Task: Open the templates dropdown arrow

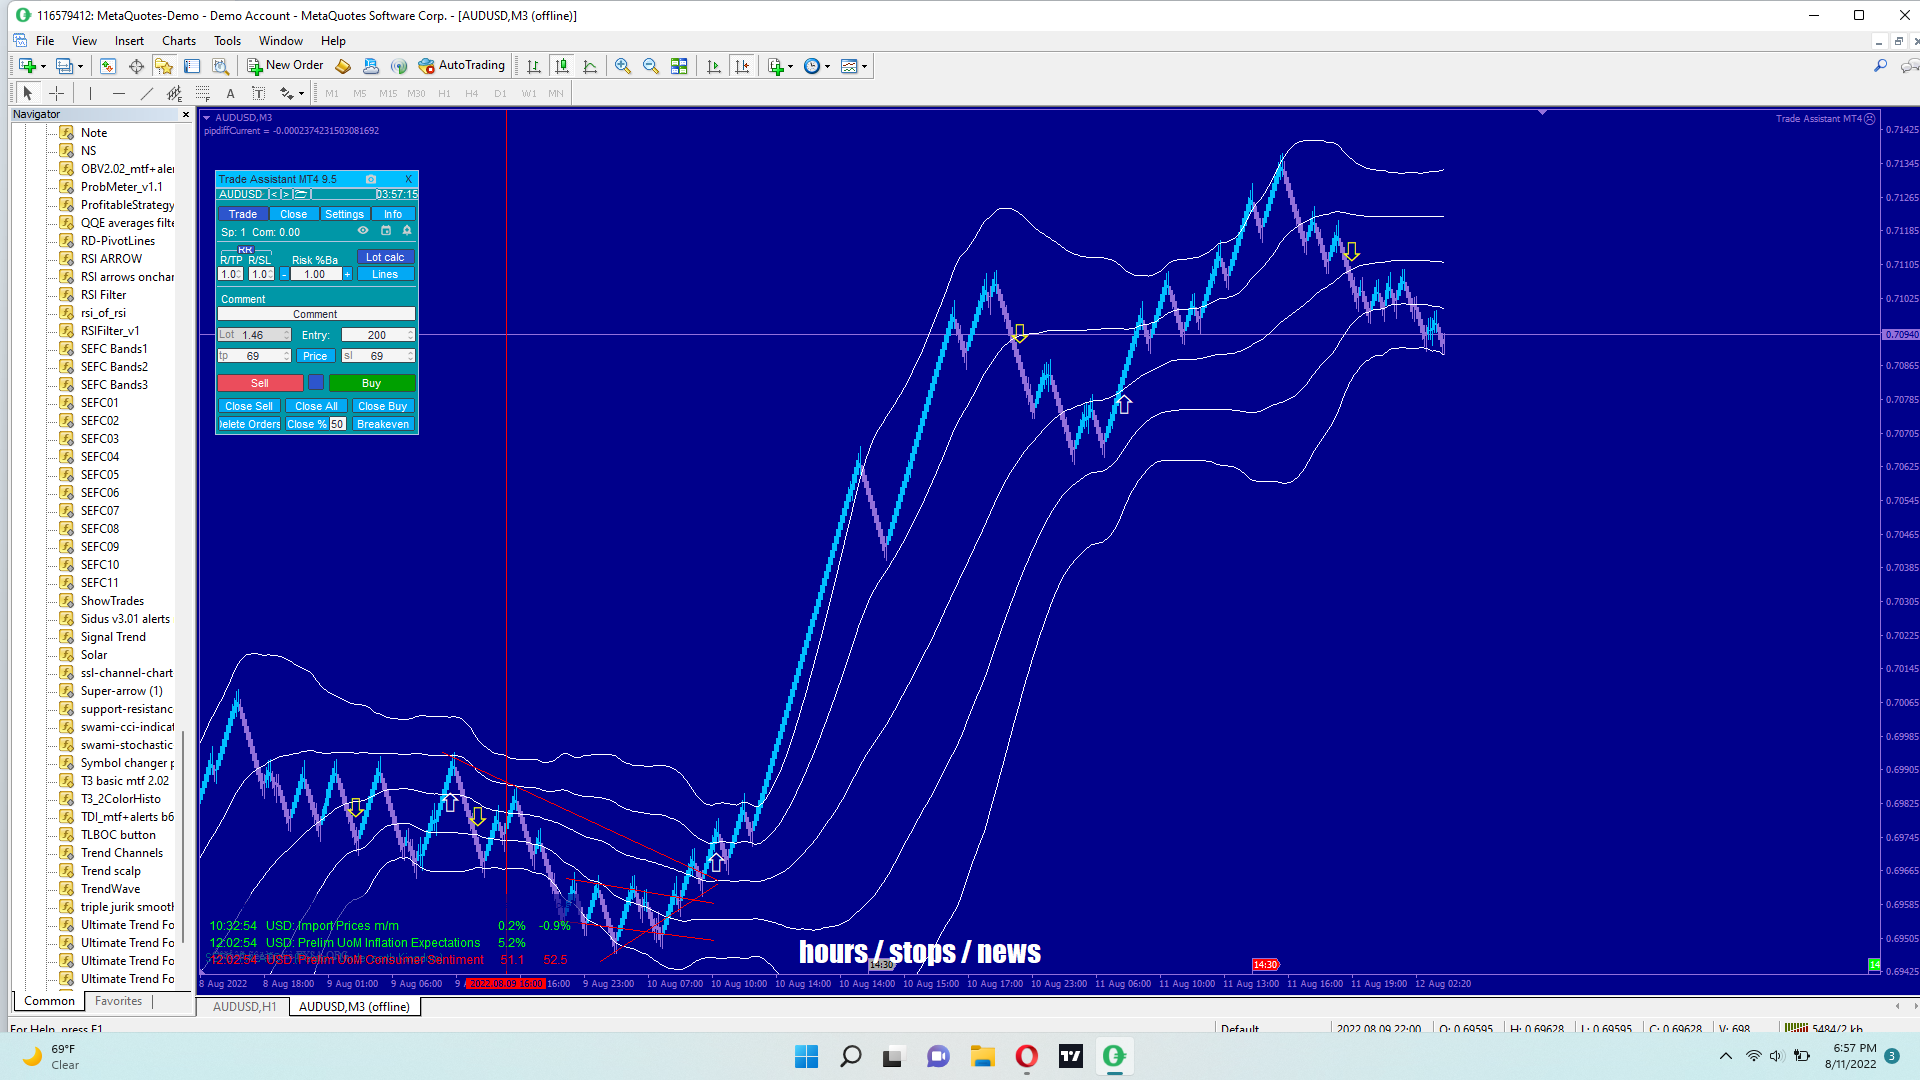Action: pyautogui.click(x=865, y=66)
